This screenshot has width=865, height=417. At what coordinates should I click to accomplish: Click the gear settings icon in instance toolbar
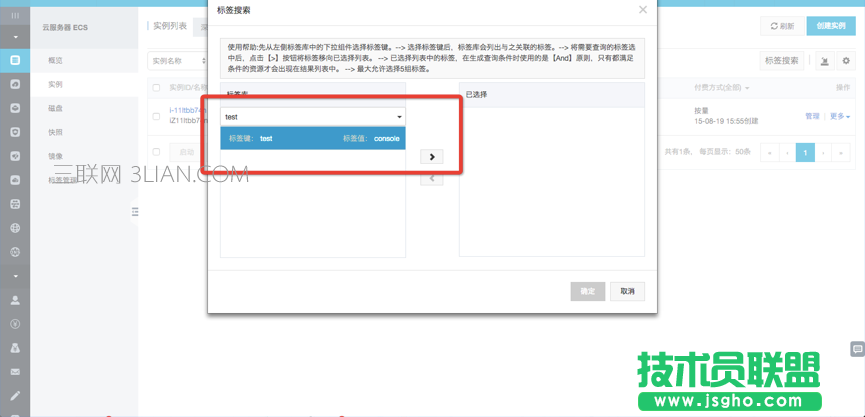(846, 61)
